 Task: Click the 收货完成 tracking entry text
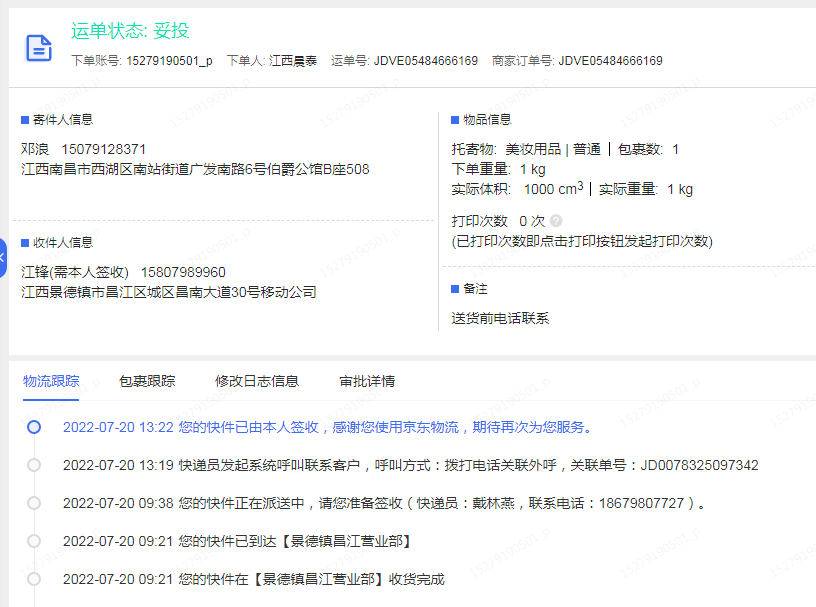(x=254, y=579)
